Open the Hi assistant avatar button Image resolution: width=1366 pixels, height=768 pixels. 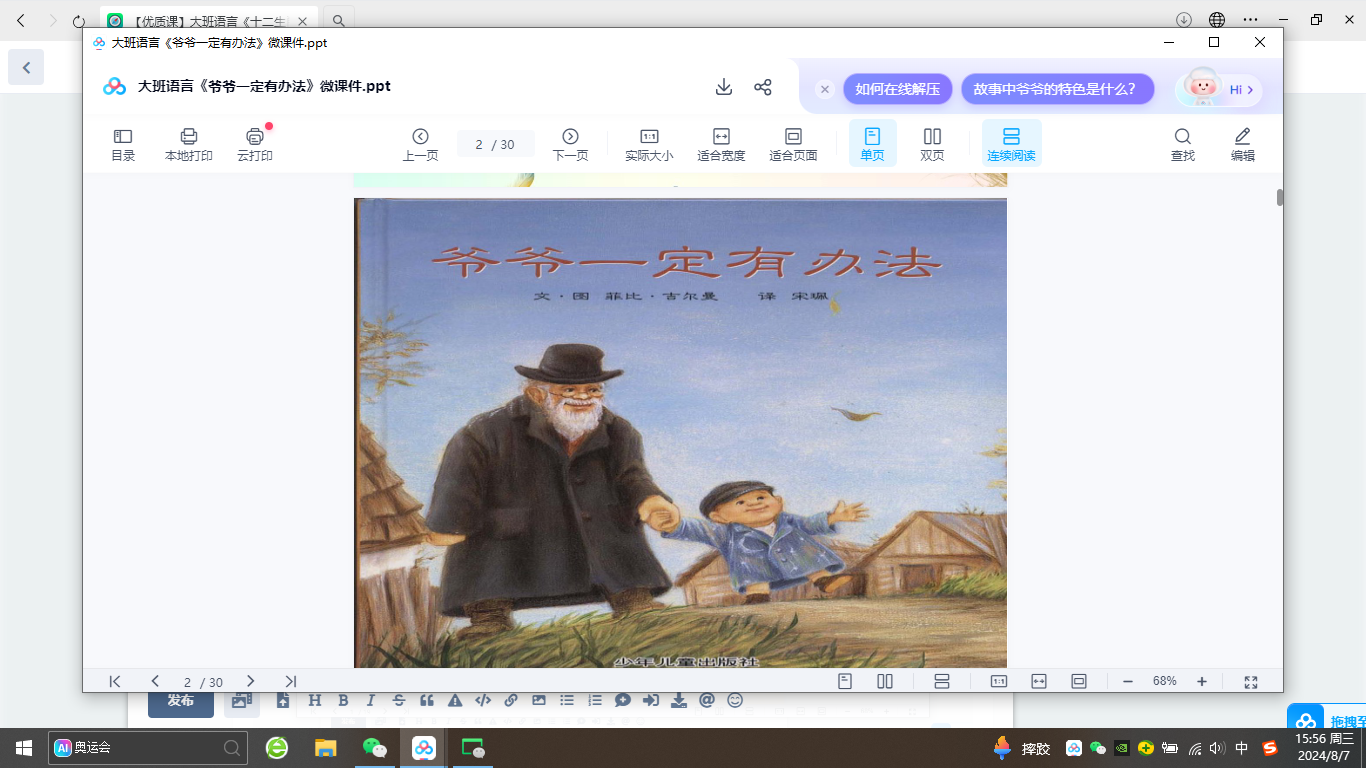pos(1219,89)
